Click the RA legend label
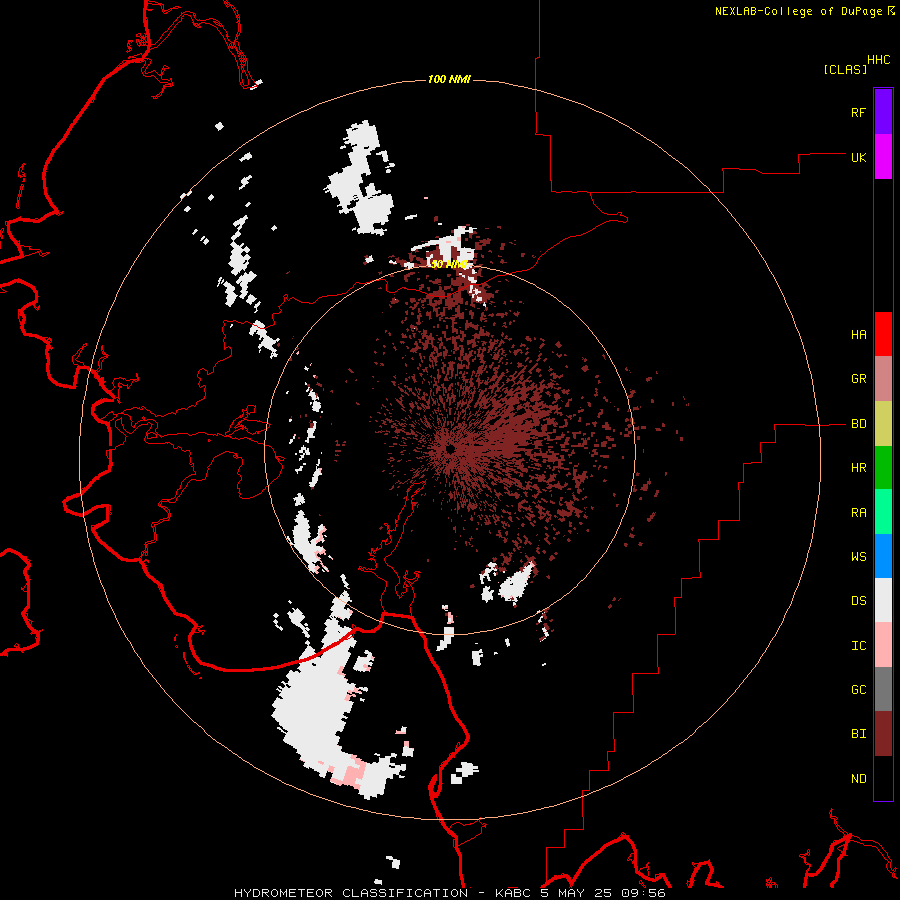This screenshot has height=900, width=900. point(858,513)
